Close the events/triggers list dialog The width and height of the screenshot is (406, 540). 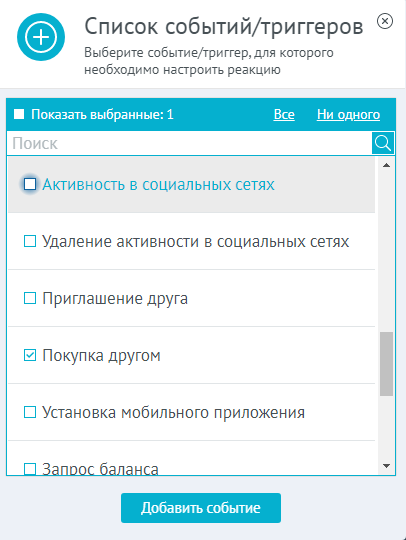(x=385, y=21)
